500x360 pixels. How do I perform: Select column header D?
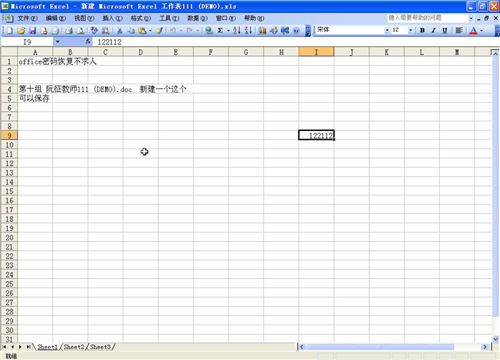coord(141,52)
